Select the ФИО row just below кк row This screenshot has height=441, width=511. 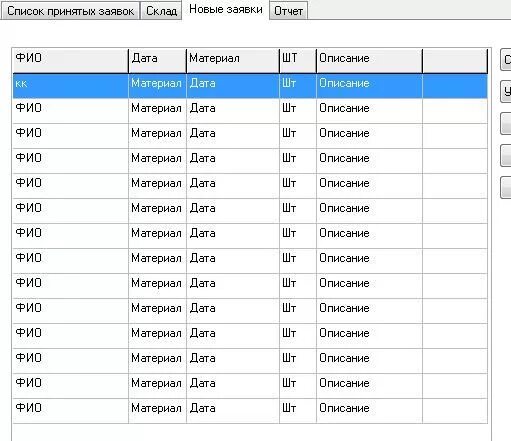250,111
